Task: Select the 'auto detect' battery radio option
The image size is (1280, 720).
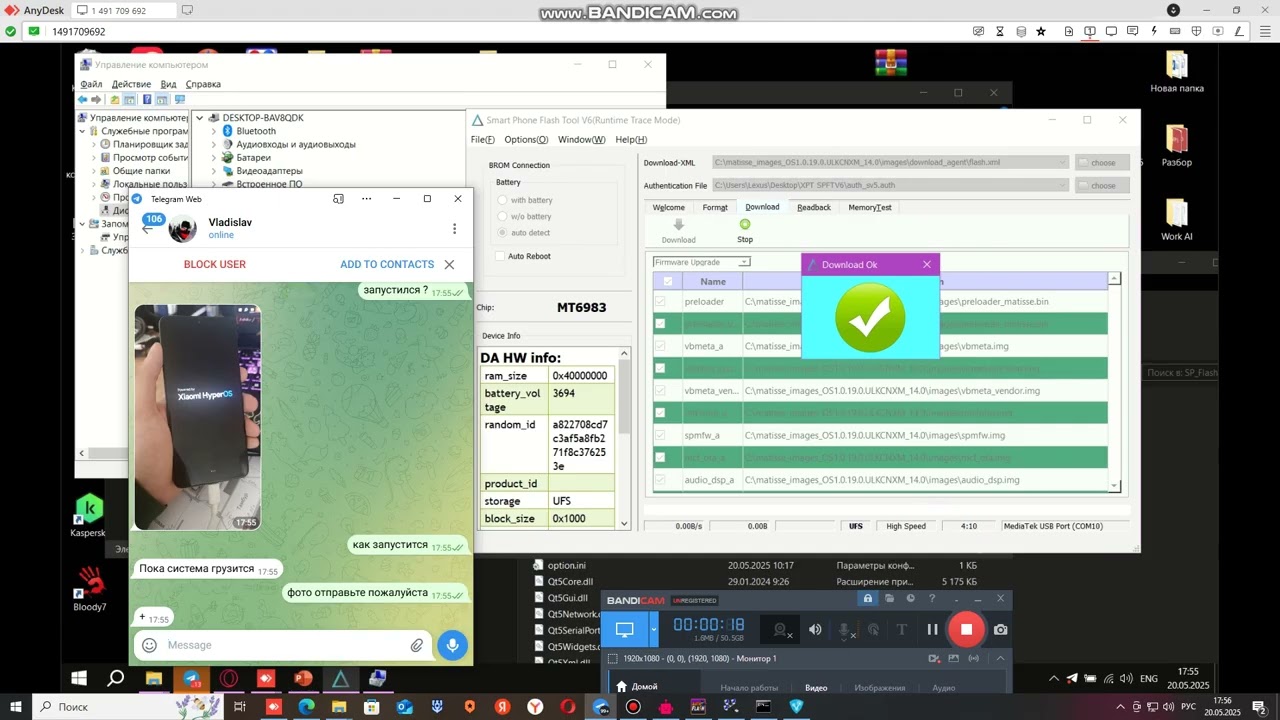Action: (502, 232)
